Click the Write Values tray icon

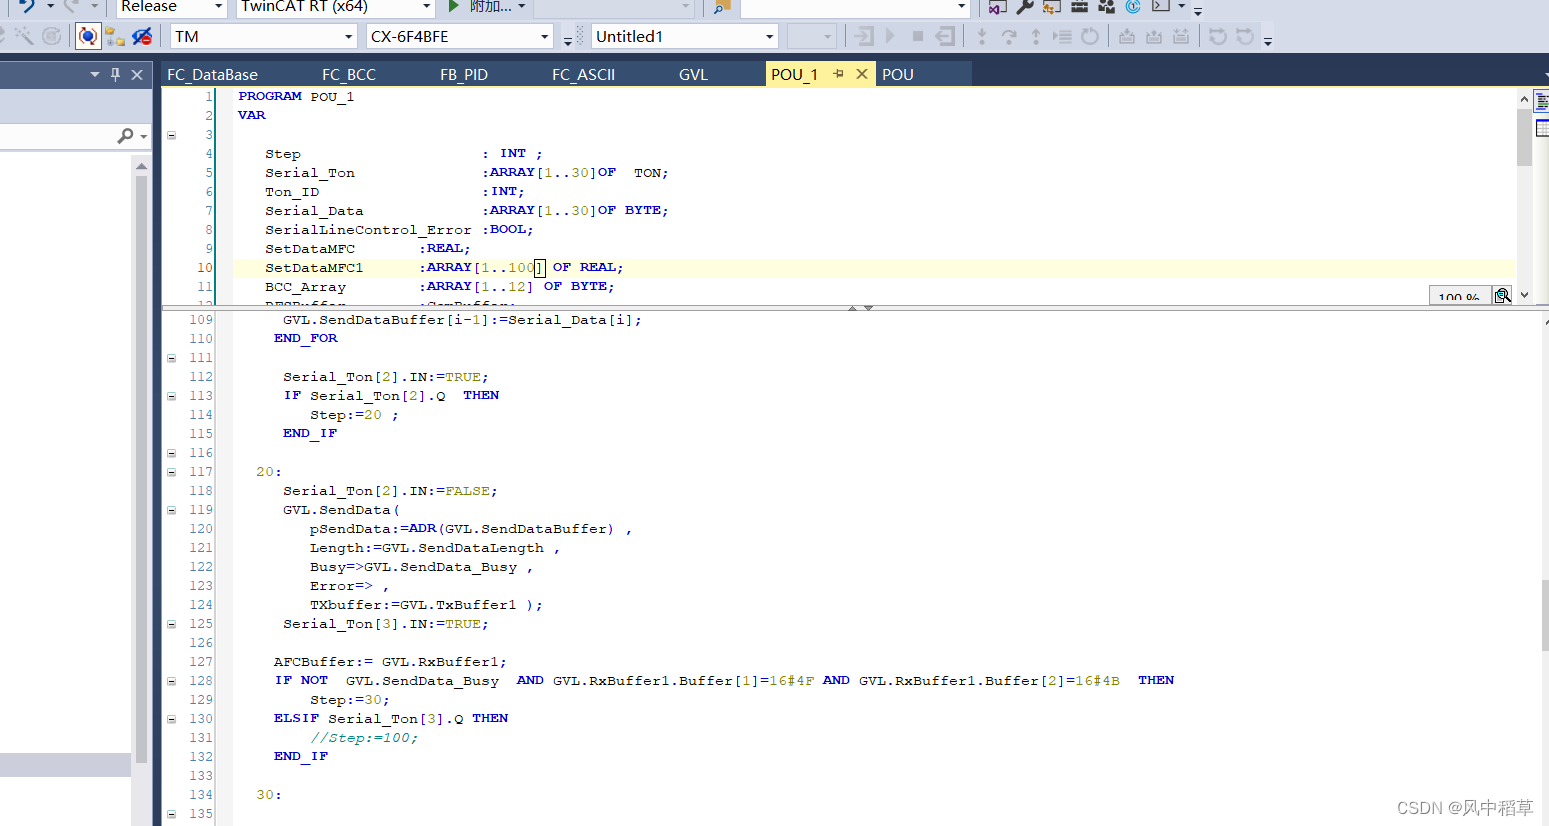point(1127,37)
